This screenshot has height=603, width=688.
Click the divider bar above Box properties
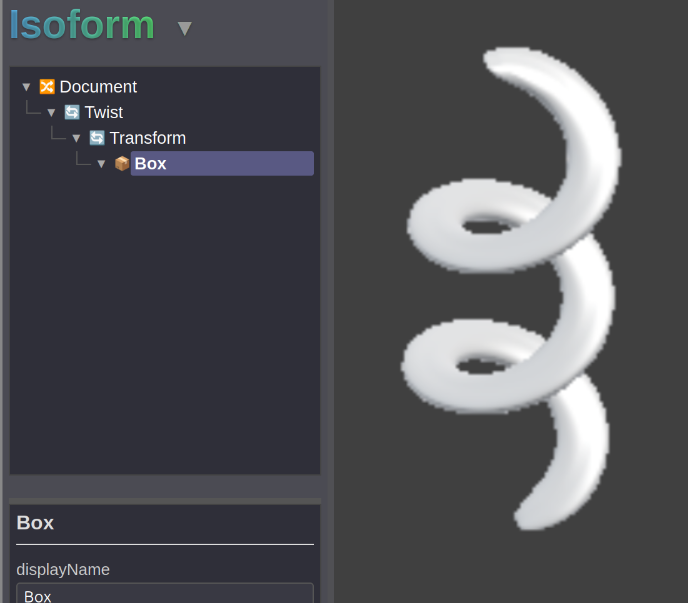pyautogui.click(x=165, y=501)
